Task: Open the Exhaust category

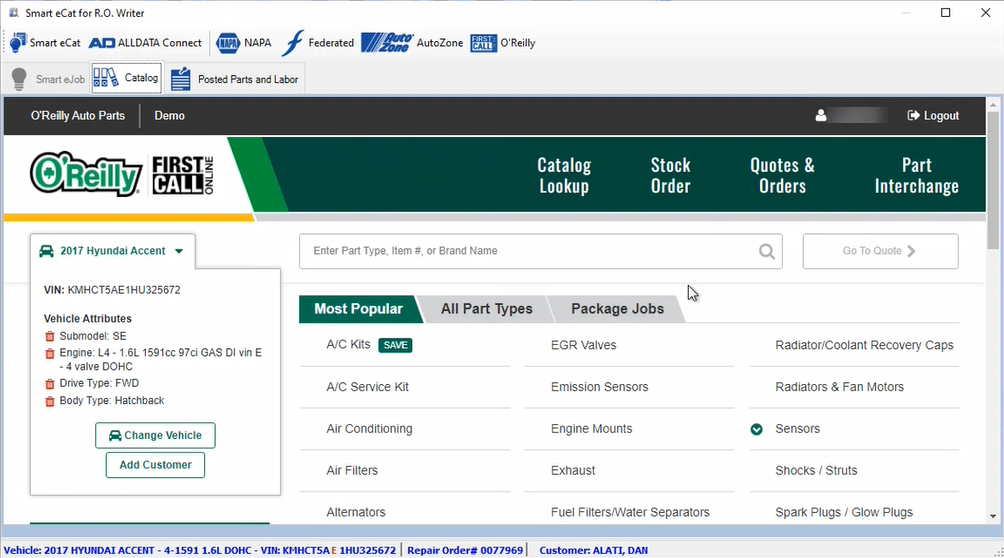Action: pyautogui.click(x=573, y=470)
